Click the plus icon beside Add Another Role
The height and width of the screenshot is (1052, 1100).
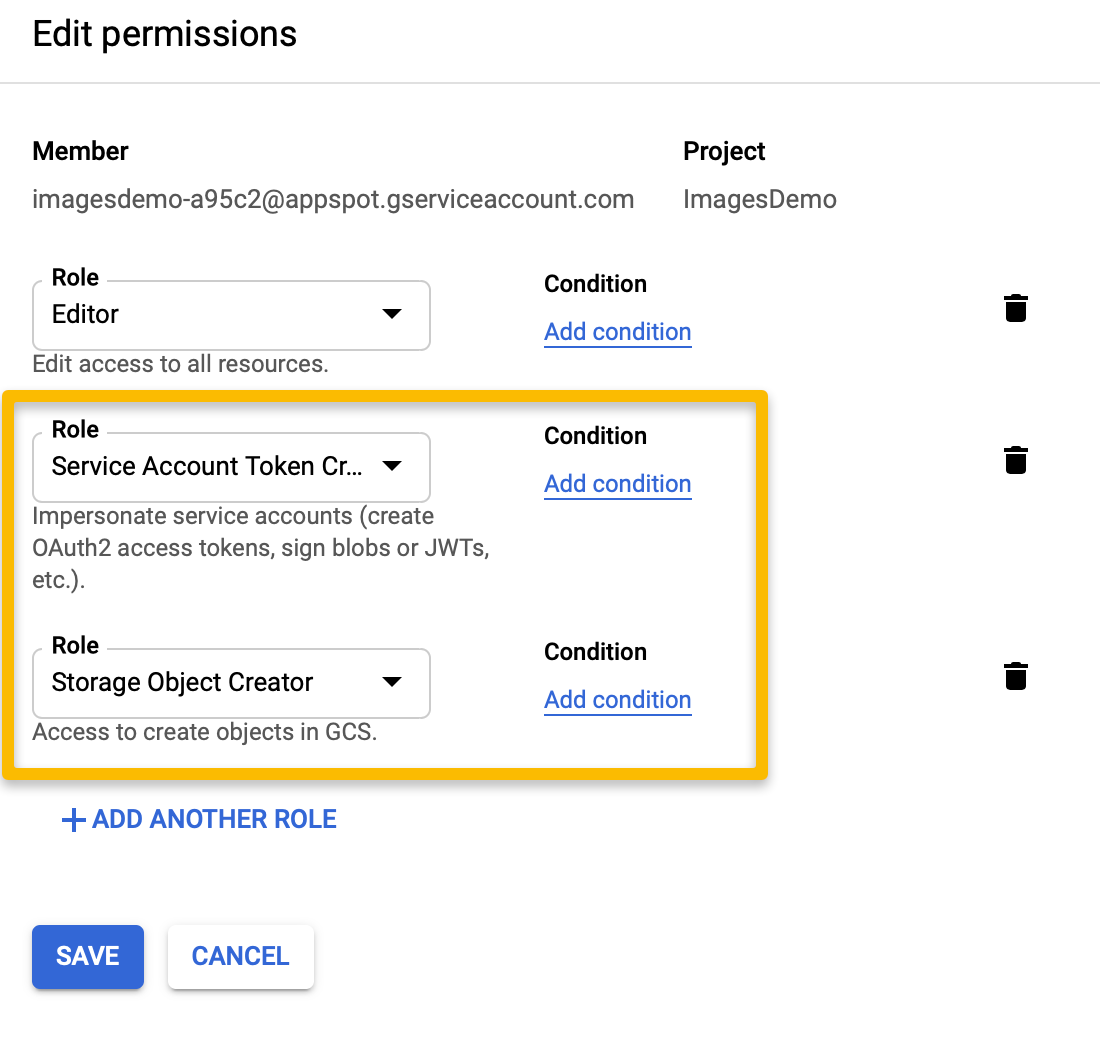tap(74, 819)
